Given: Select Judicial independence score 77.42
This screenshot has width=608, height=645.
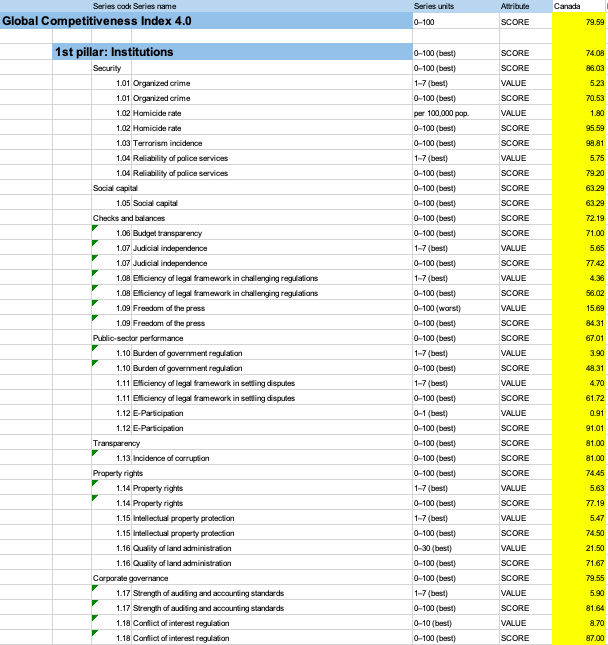Looking at the screenshot, I should (579, 263).
